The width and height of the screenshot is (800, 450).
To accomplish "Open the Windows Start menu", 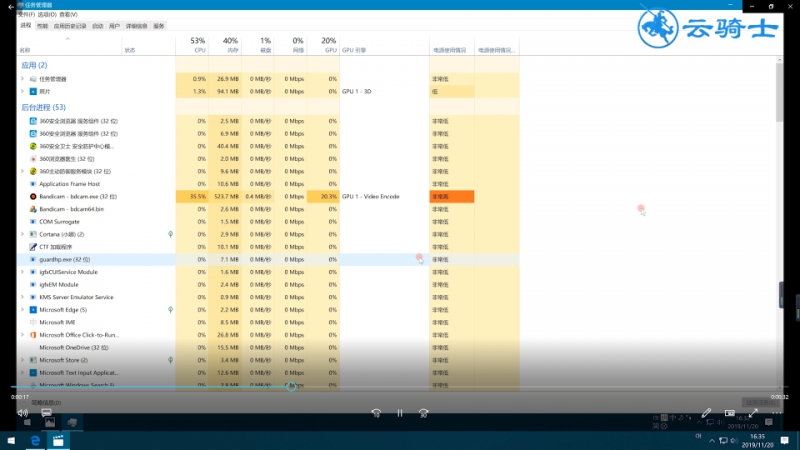I will coord(11,440).
